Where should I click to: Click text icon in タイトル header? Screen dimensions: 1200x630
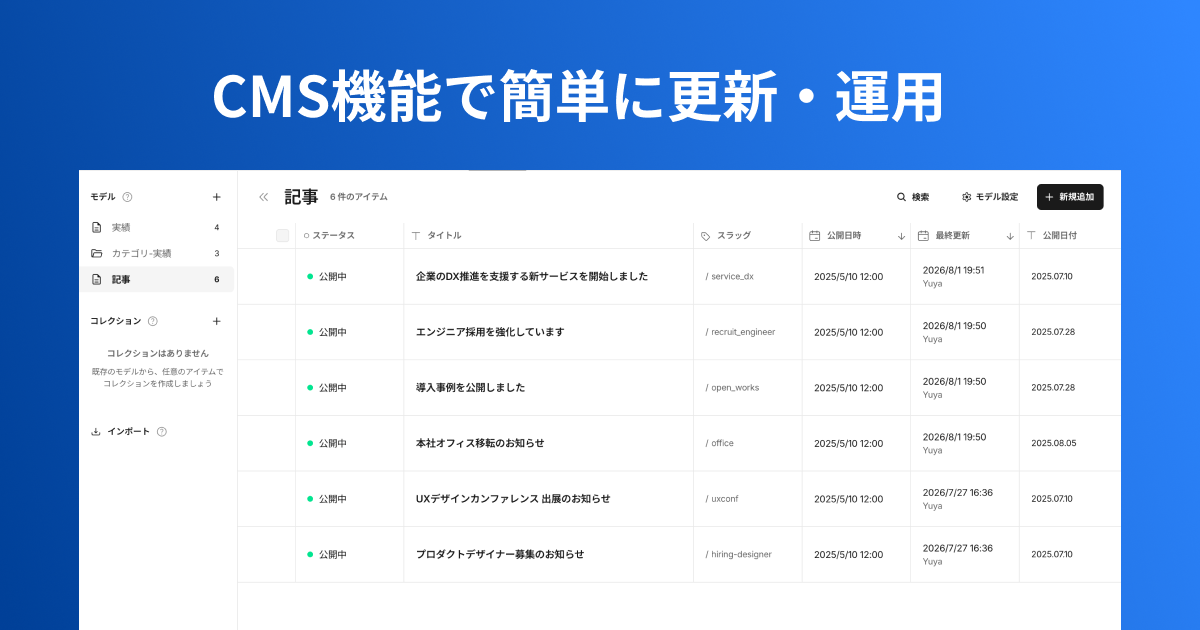pos(416,236)
